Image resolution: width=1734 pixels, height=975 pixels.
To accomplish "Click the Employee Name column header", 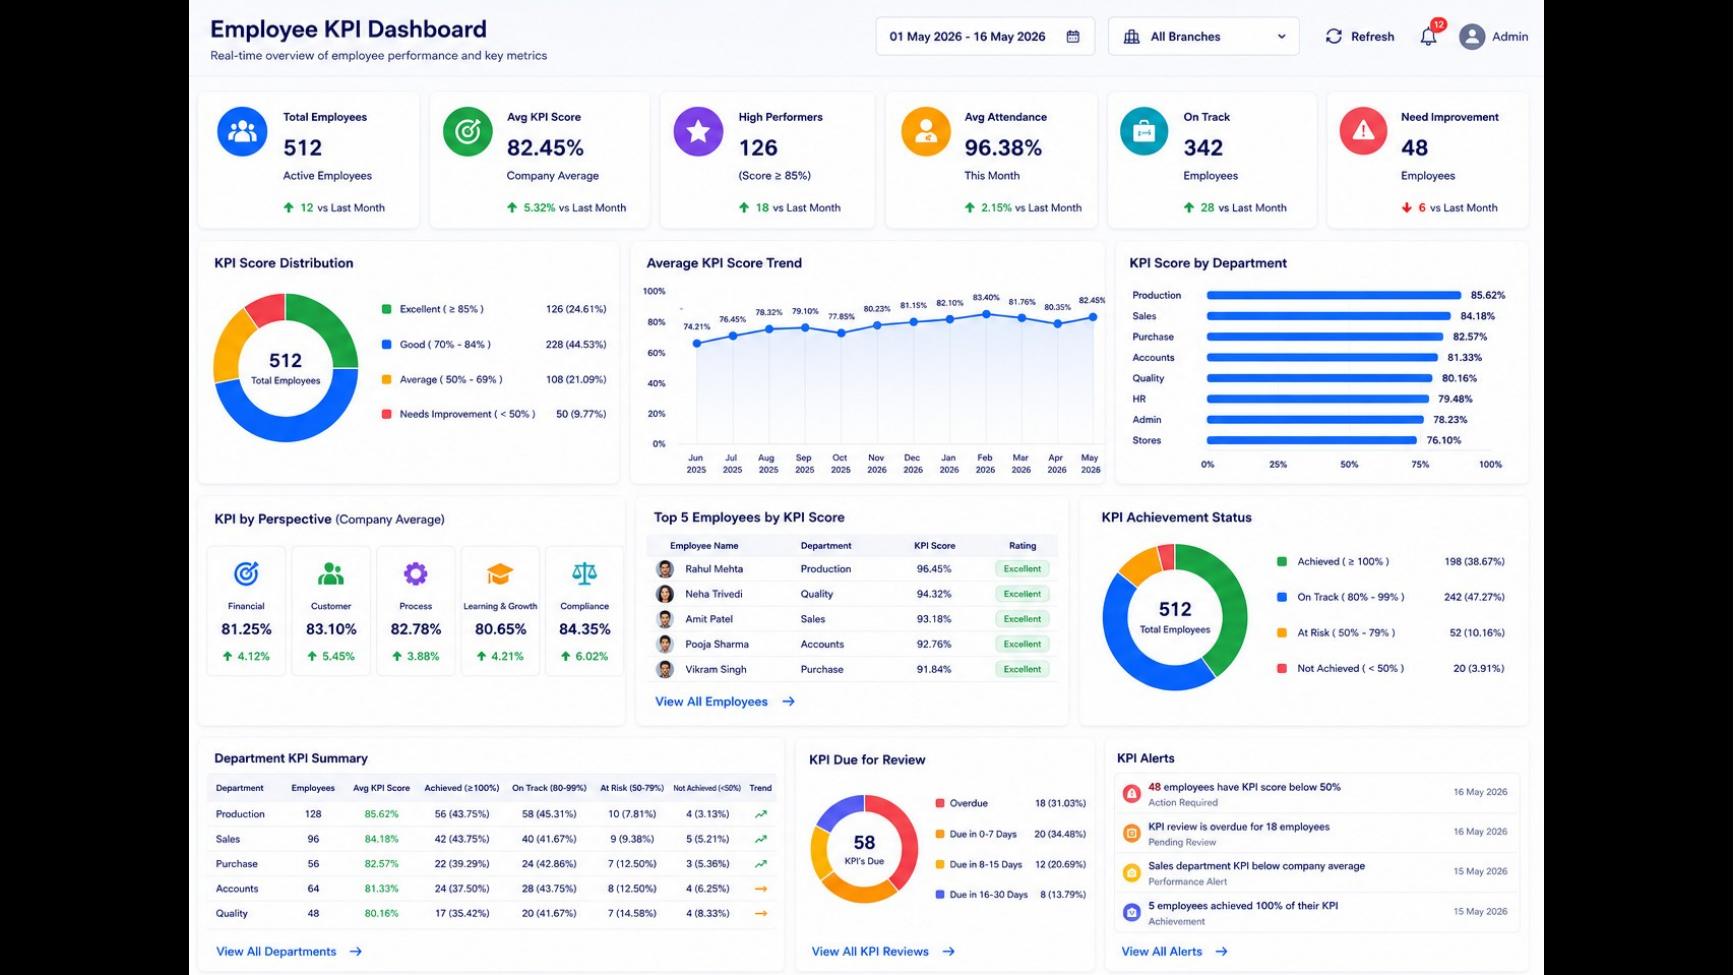I will pos(704,546).
